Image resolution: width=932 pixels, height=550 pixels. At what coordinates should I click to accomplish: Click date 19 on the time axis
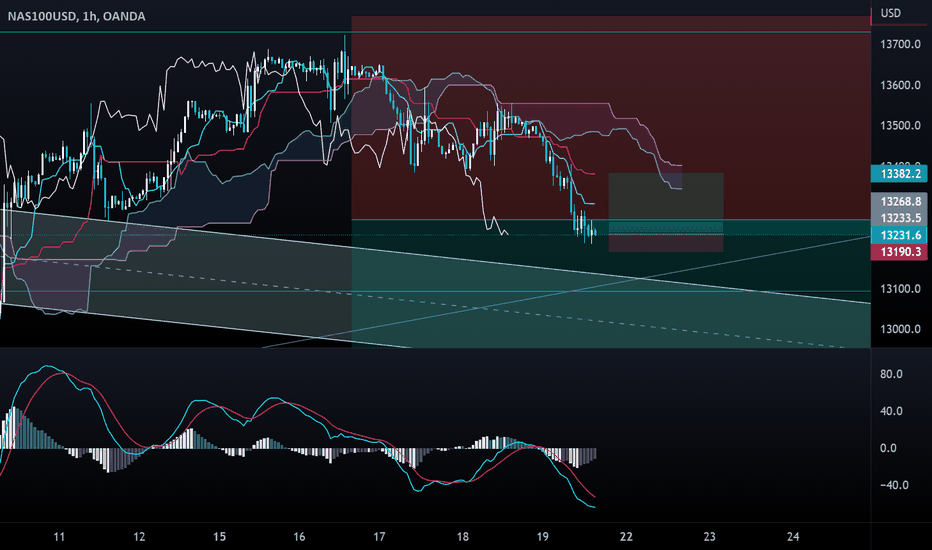543,537
